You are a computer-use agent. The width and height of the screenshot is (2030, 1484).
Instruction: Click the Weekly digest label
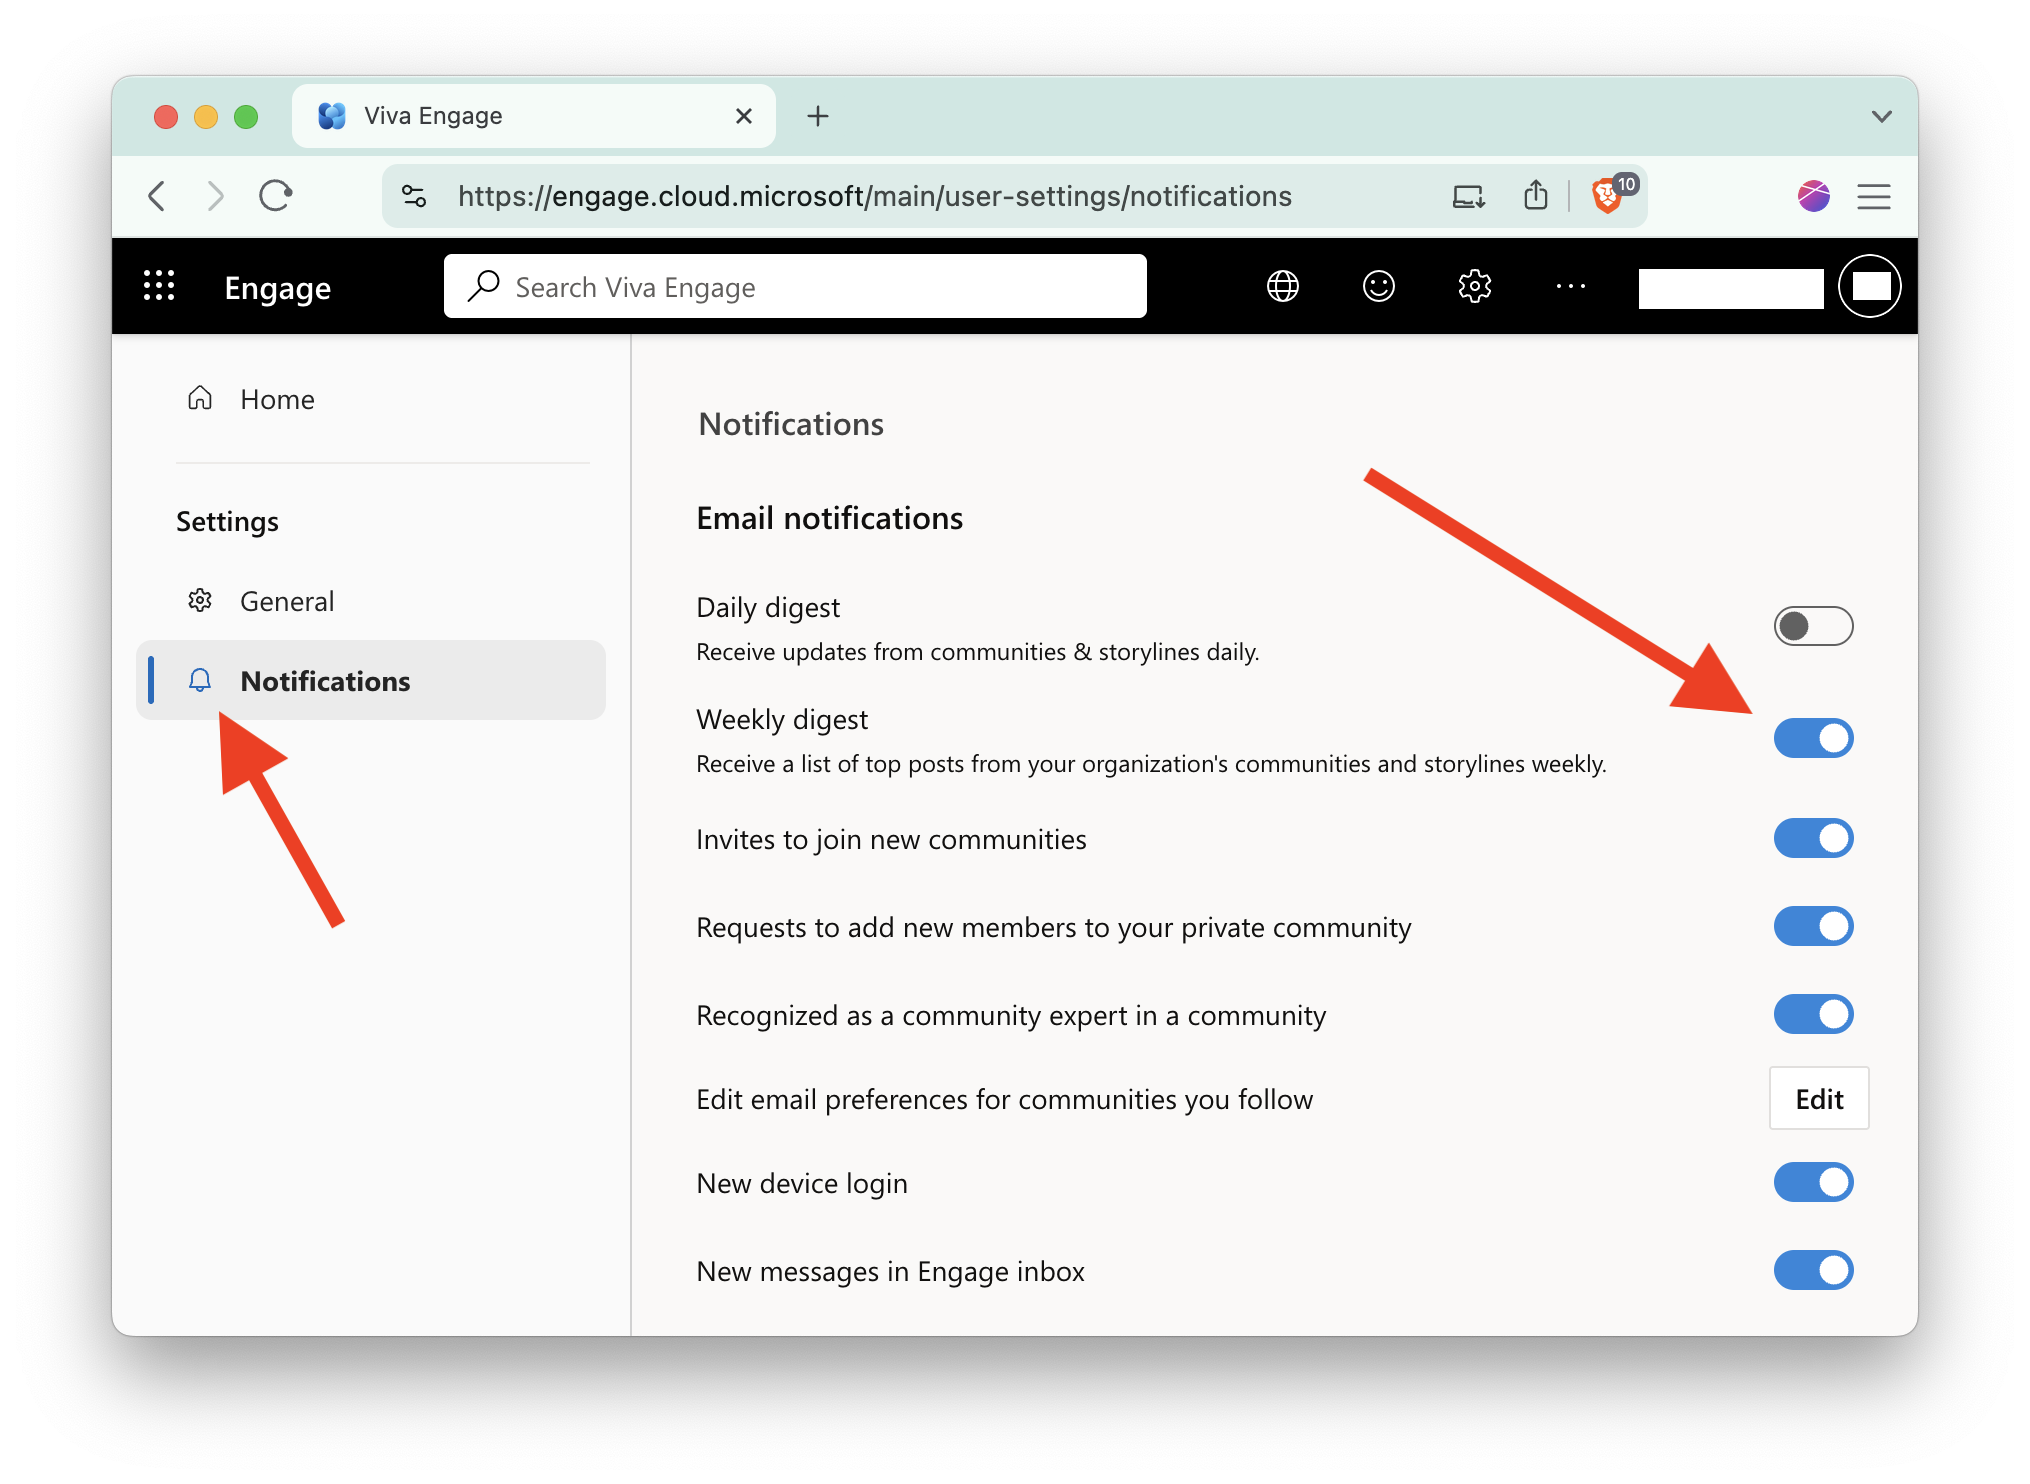click(x=782, y=719)
